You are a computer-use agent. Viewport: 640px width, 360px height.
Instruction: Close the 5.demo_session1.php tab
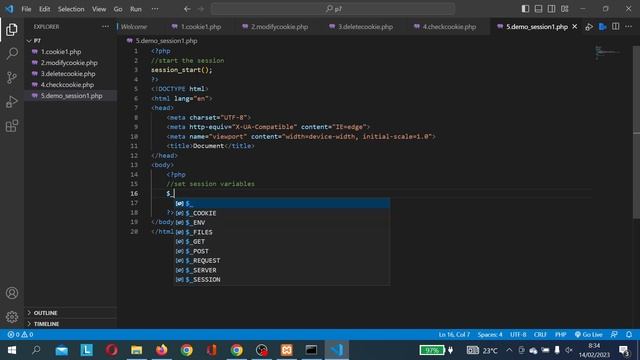tap(575, 27)
